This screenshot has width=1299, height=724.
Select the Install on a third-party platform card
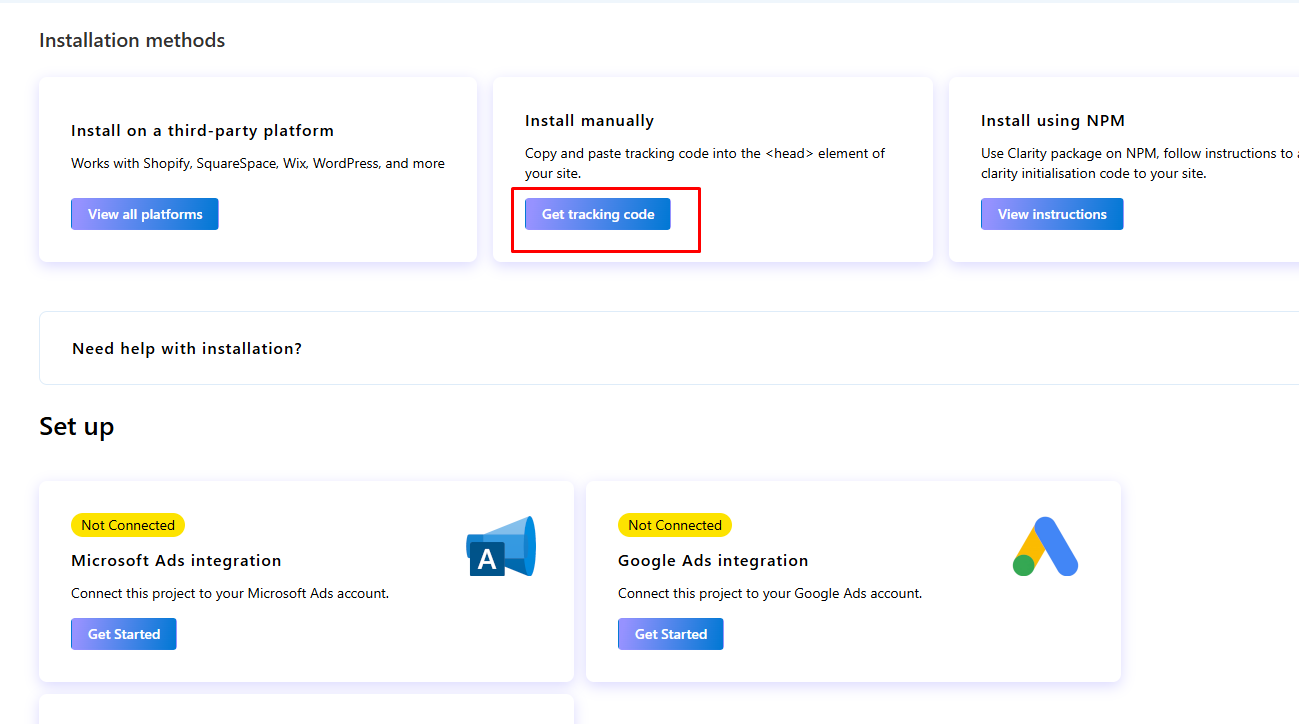pos(257,168)
